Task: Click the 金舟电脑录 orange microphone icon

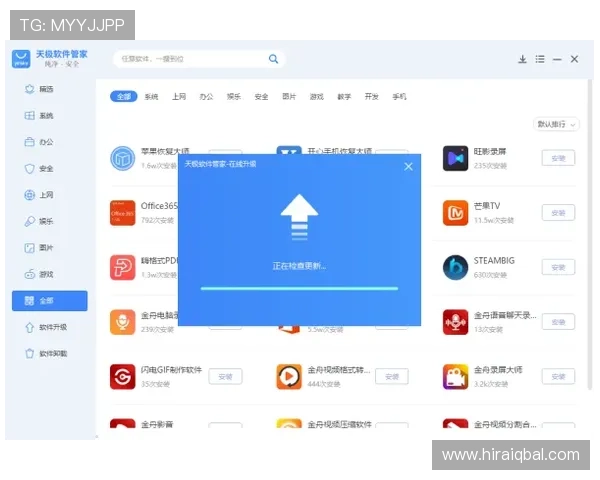Action: tap(122, 322)
